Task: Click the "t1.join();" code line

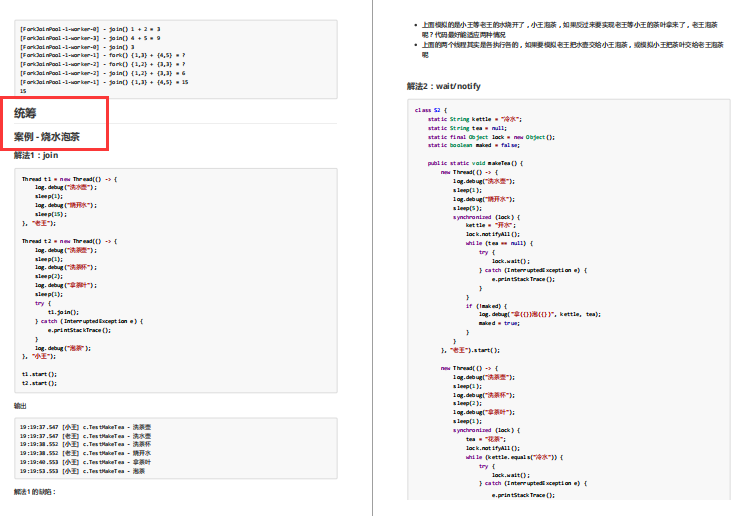Action: point(63,312)
